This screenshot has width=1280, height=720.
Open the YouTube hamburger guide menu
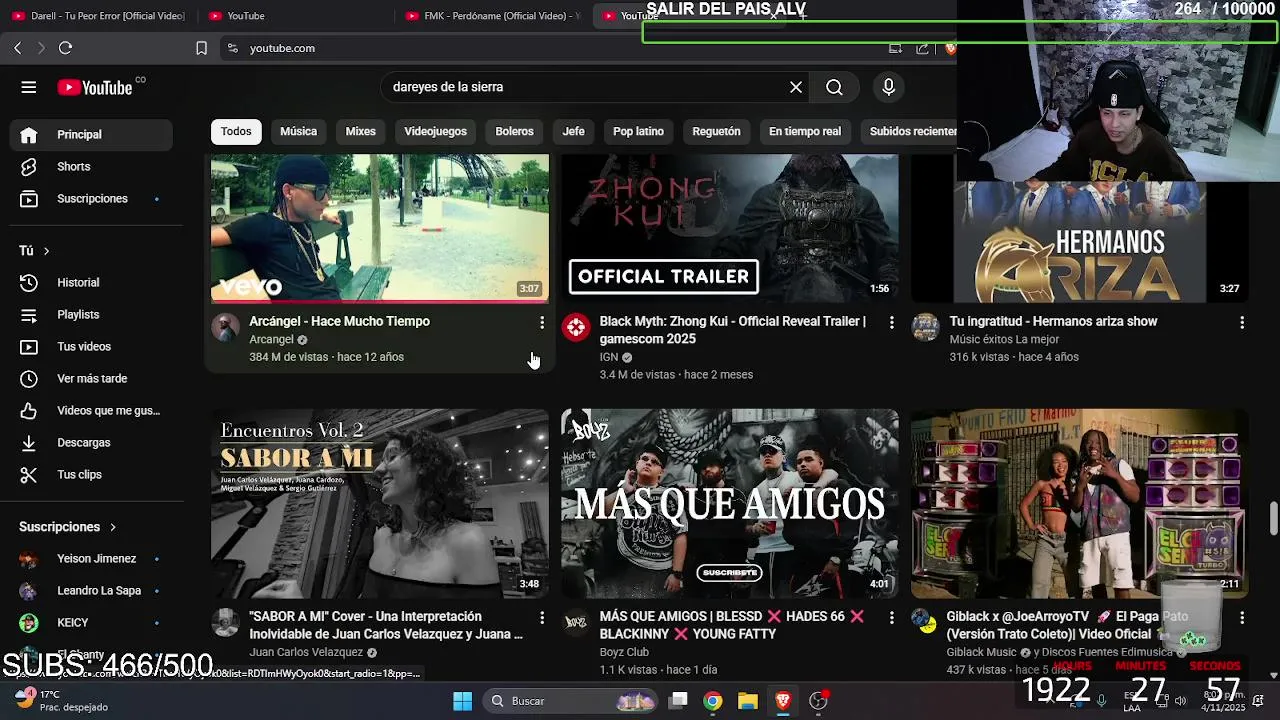(29, 87)
